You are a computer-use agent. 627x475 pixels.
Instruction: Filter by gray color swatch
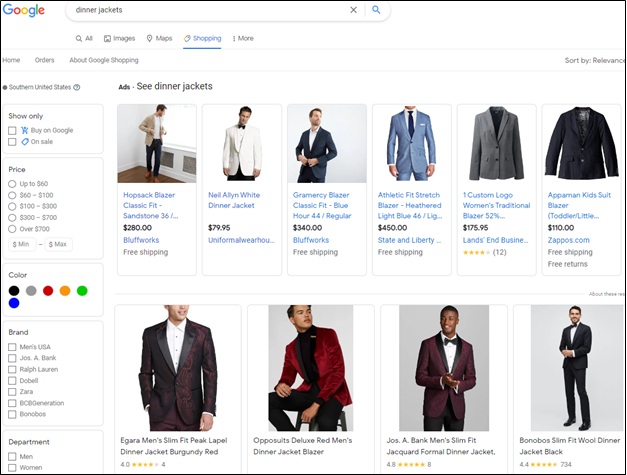pyautogui.click(x=31, y=291)
